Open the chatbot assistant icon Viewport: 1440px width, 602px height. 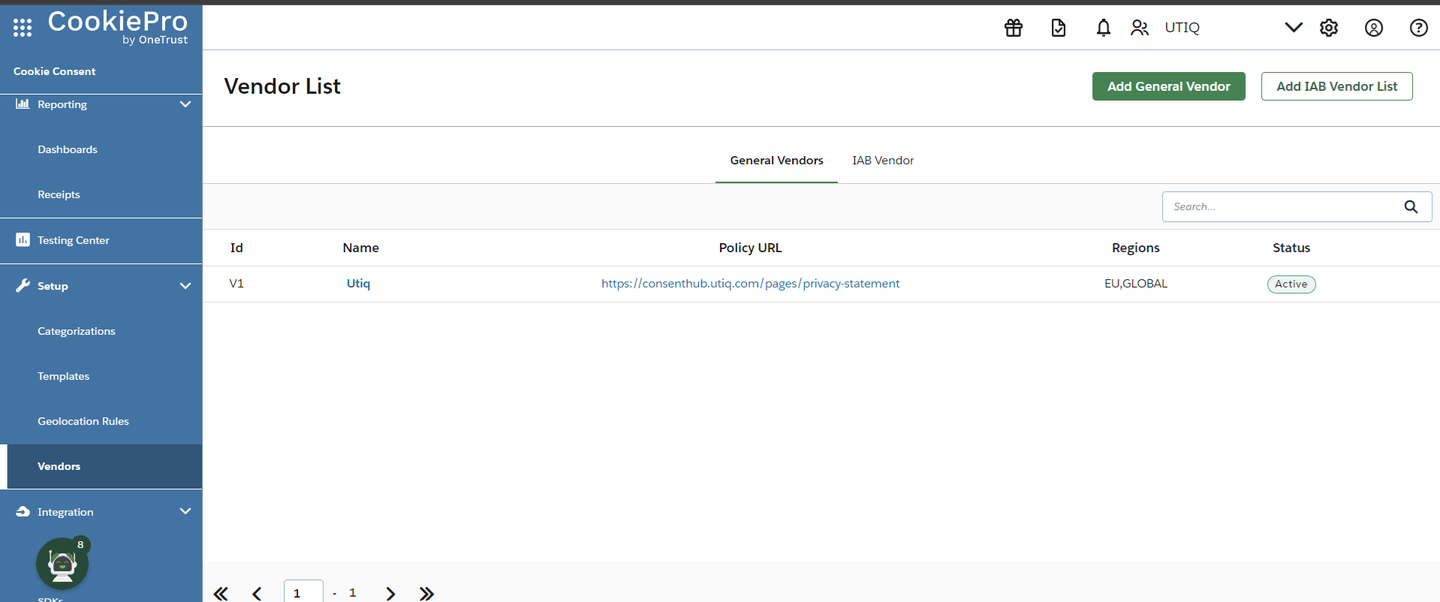(62, 564)
